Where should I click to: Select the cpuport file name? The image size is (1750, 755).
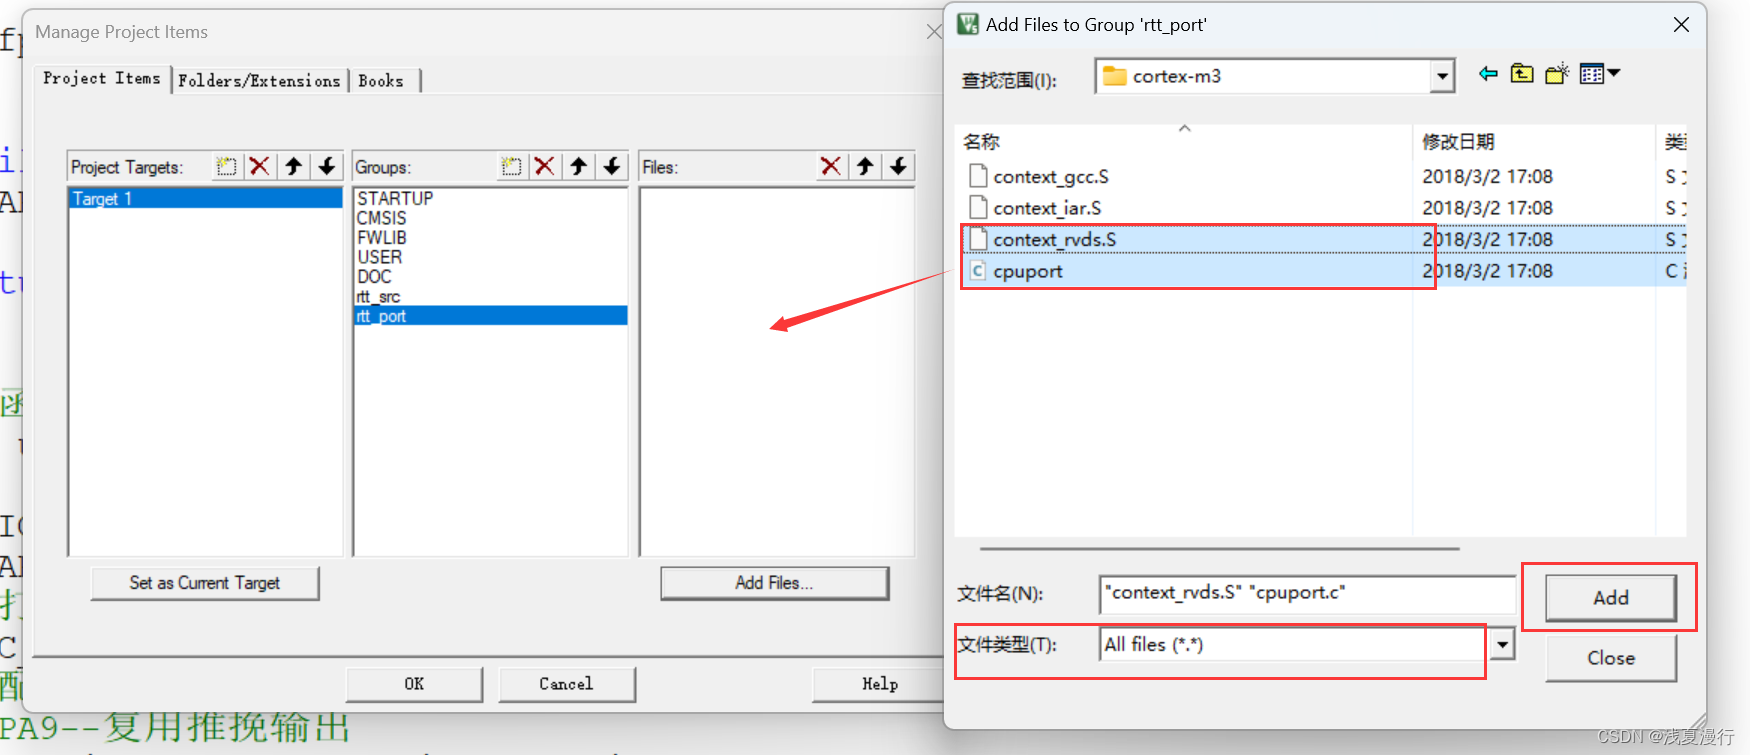click(1028, 272)
